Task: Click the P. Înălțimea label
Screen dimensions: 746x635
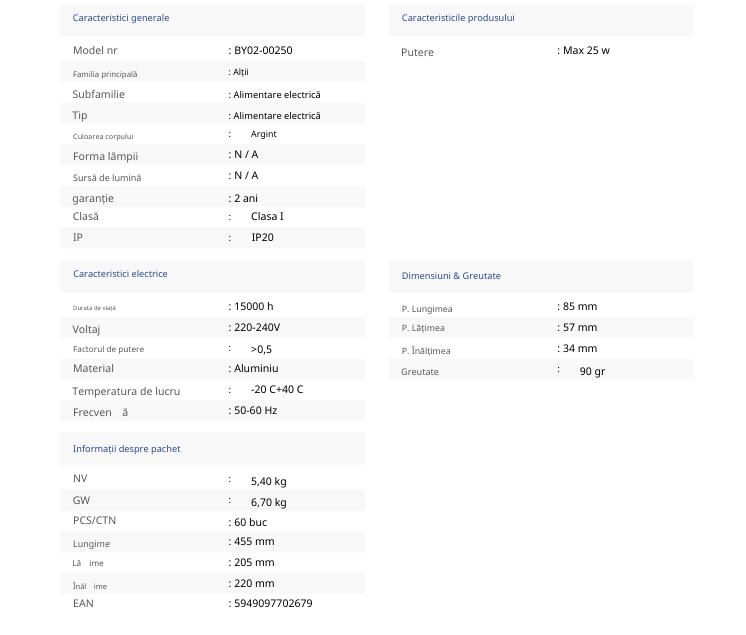Action: 426,351
